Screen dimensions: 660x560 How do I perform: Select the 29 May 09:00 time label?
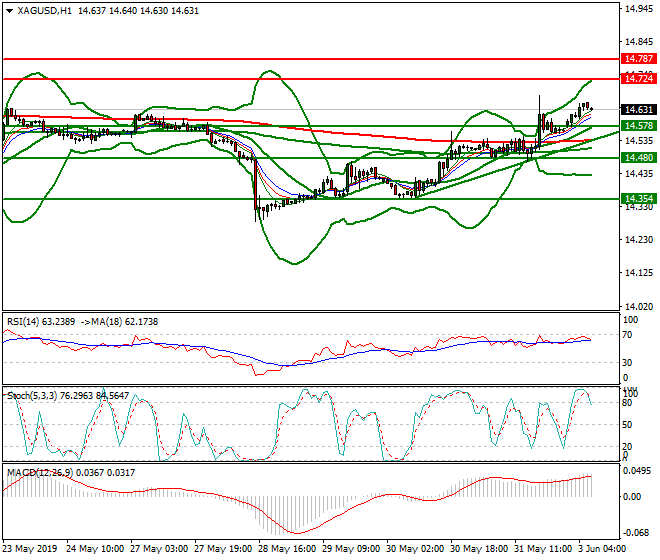(x=351, y=549)
